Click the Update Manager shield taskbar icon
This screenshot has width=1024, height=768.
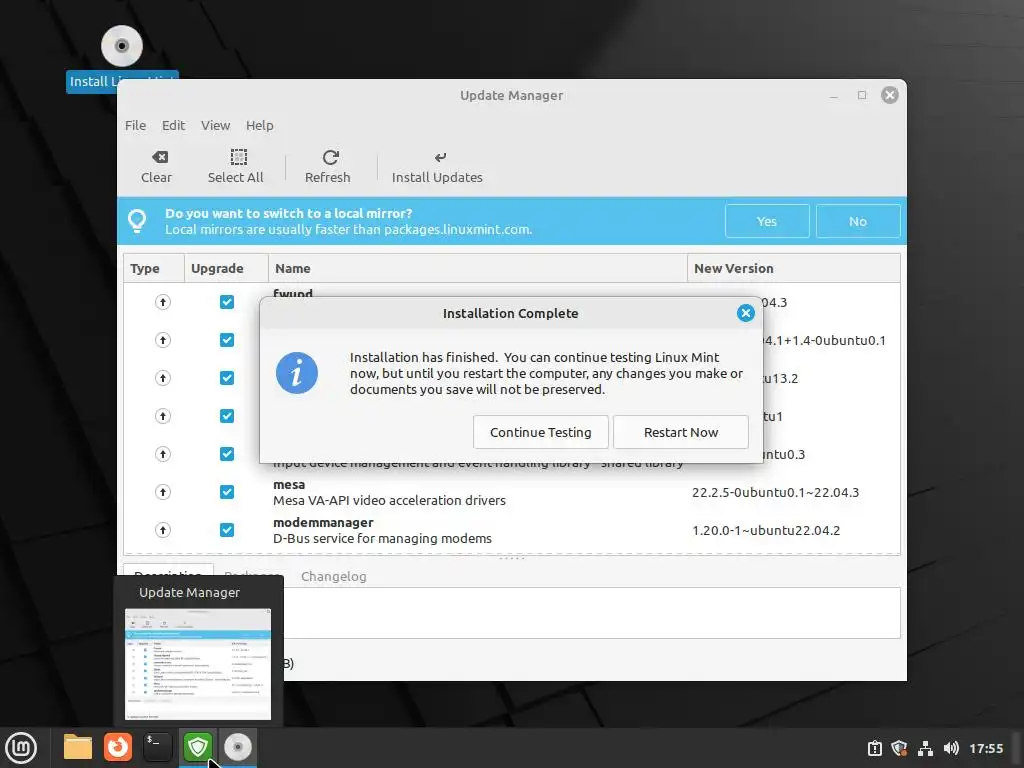coord(198,747)
